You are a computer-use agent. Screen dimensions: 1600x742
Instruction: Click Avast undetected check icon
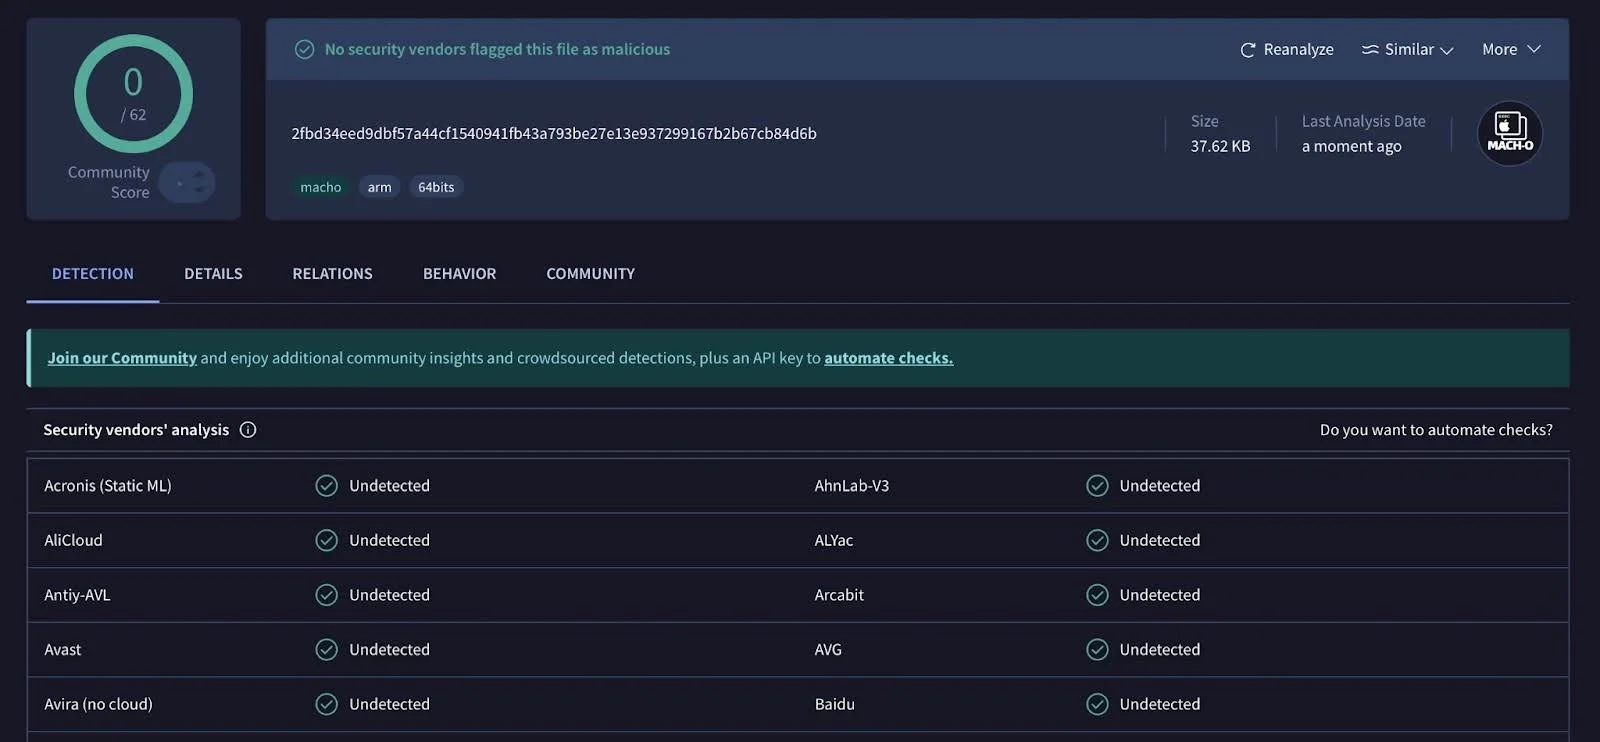[326, 649]
